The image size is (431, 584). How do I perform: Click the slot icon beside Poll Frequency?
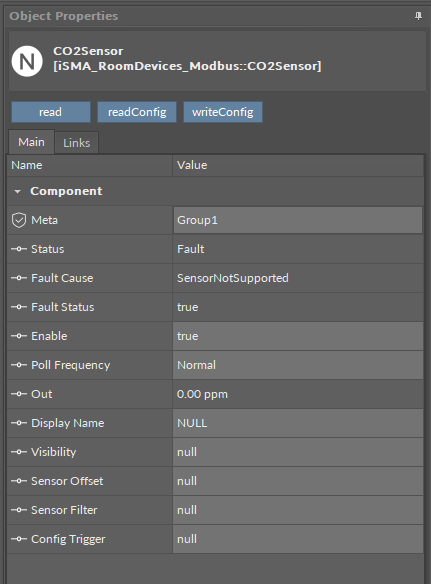point(19,365)
